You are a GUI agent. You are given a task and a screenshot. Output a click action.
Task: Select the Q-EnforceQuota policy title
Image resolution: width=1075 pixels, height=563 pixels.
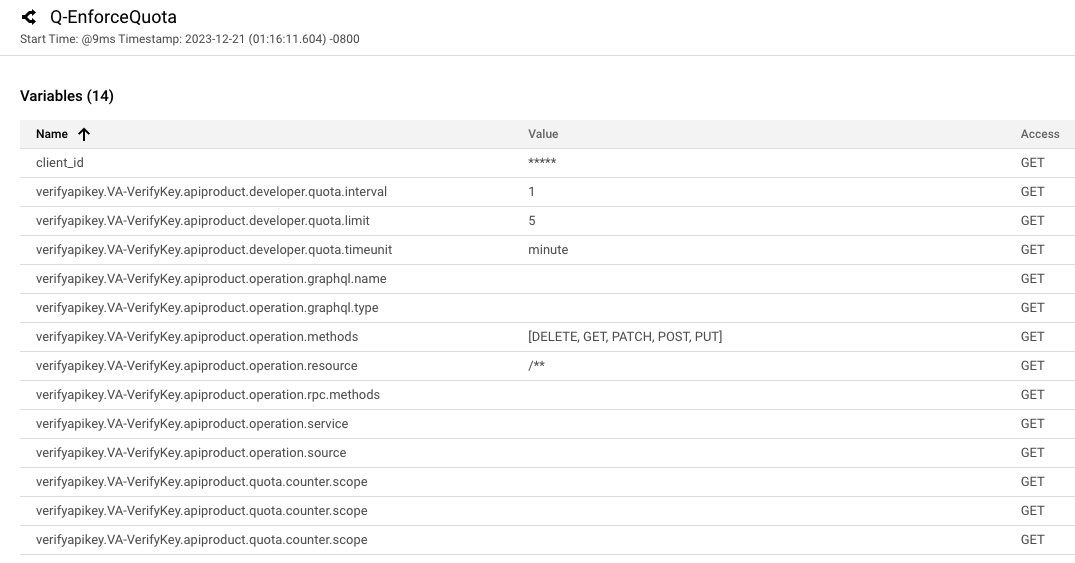(x=113, y=17)
